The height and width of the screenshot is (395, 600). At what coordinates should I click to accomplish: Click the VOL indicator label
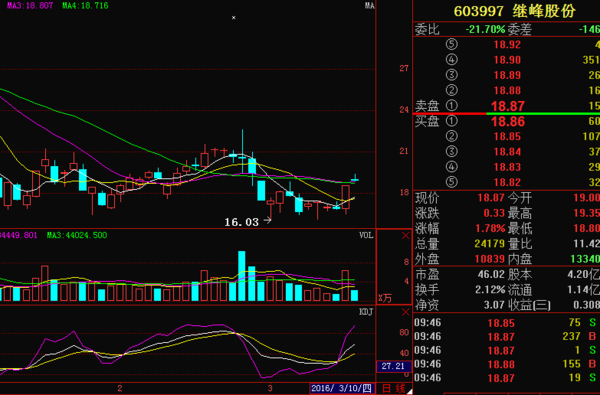point(366,235)
